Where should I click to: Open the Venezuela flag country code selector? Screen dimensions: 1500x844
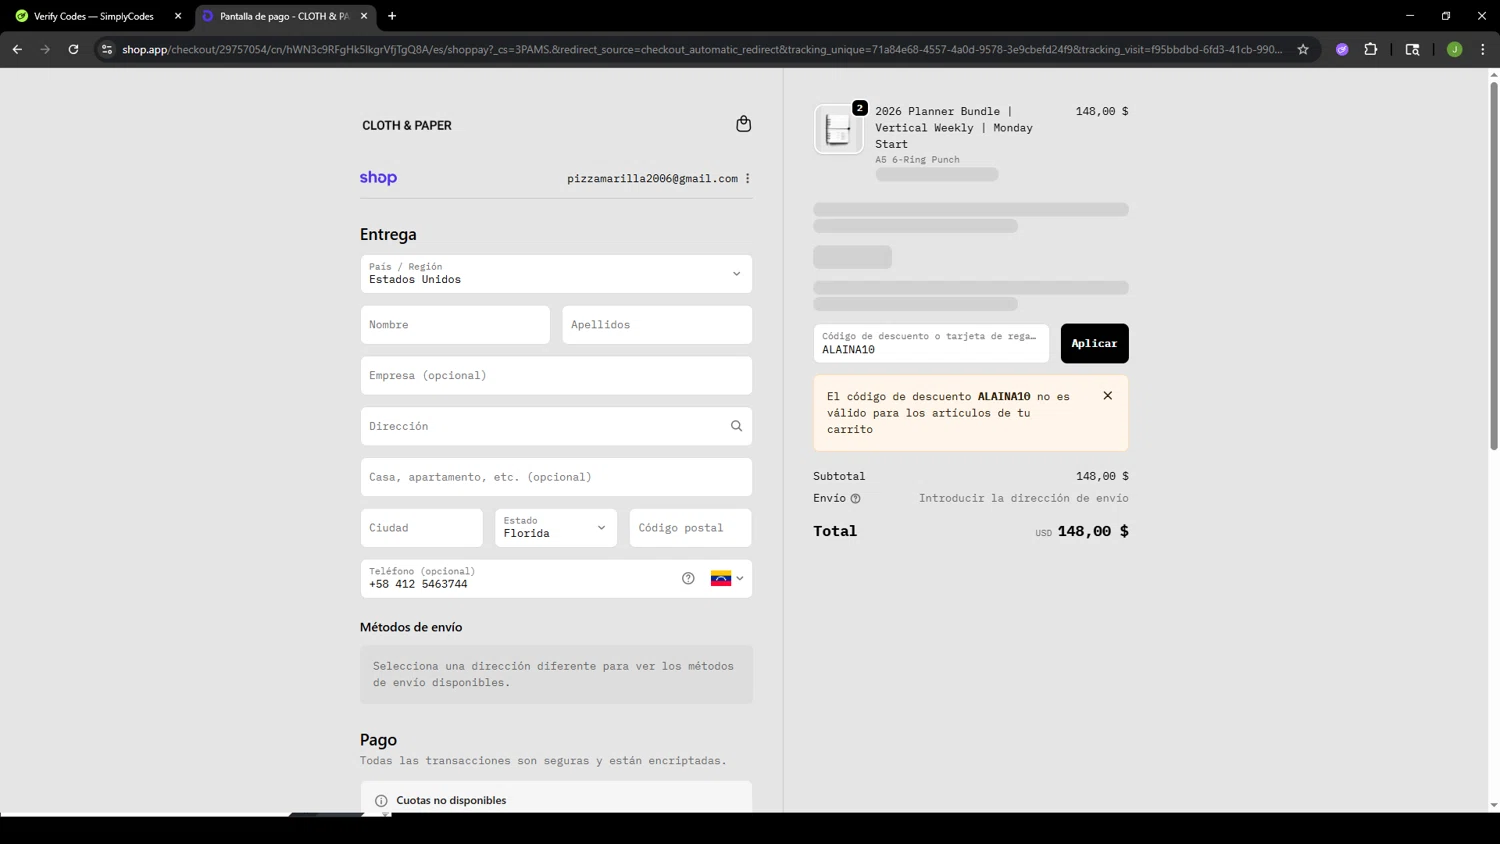click(x=727, y=578)
